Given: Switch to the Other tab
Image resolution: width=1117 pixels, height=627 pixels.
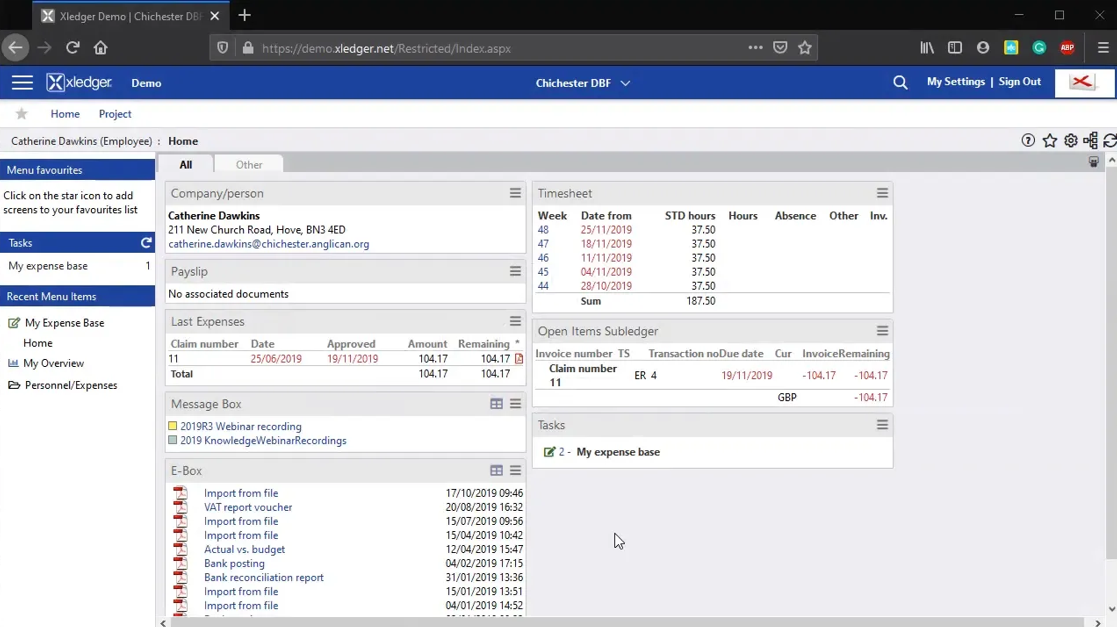Looking at the screenshot, I should (x=248, y=164).
